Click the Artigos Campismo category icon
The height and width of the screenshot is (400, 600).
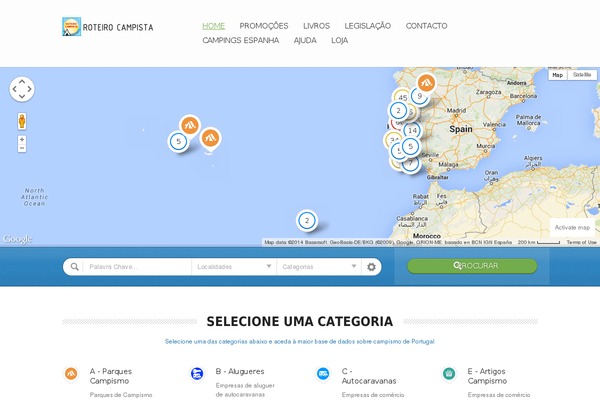click(x=448, y=373)
